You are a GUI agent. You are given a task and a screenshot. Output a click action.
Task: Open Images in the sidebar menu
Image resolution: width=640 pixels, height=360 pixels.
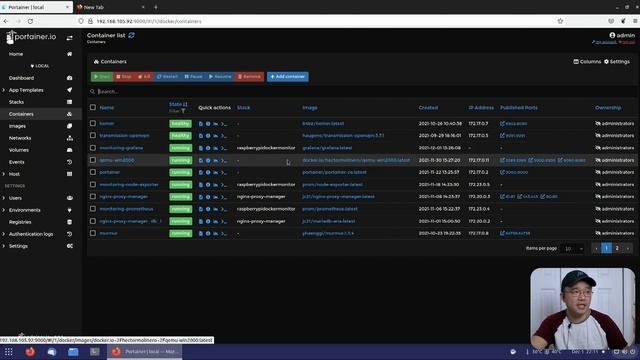[x=17, y=126]
